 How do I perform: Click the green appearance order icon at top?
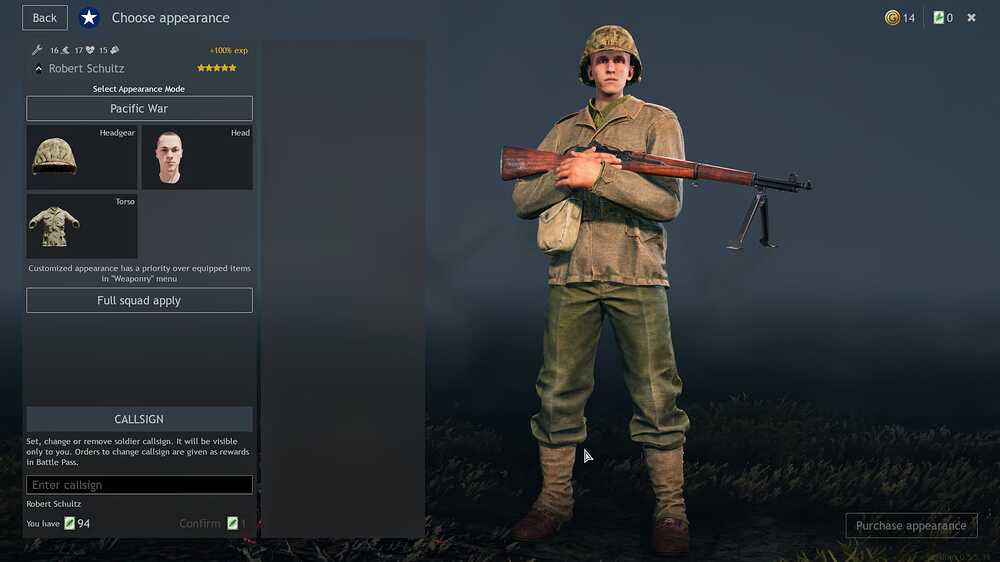(x=938, y=17)
